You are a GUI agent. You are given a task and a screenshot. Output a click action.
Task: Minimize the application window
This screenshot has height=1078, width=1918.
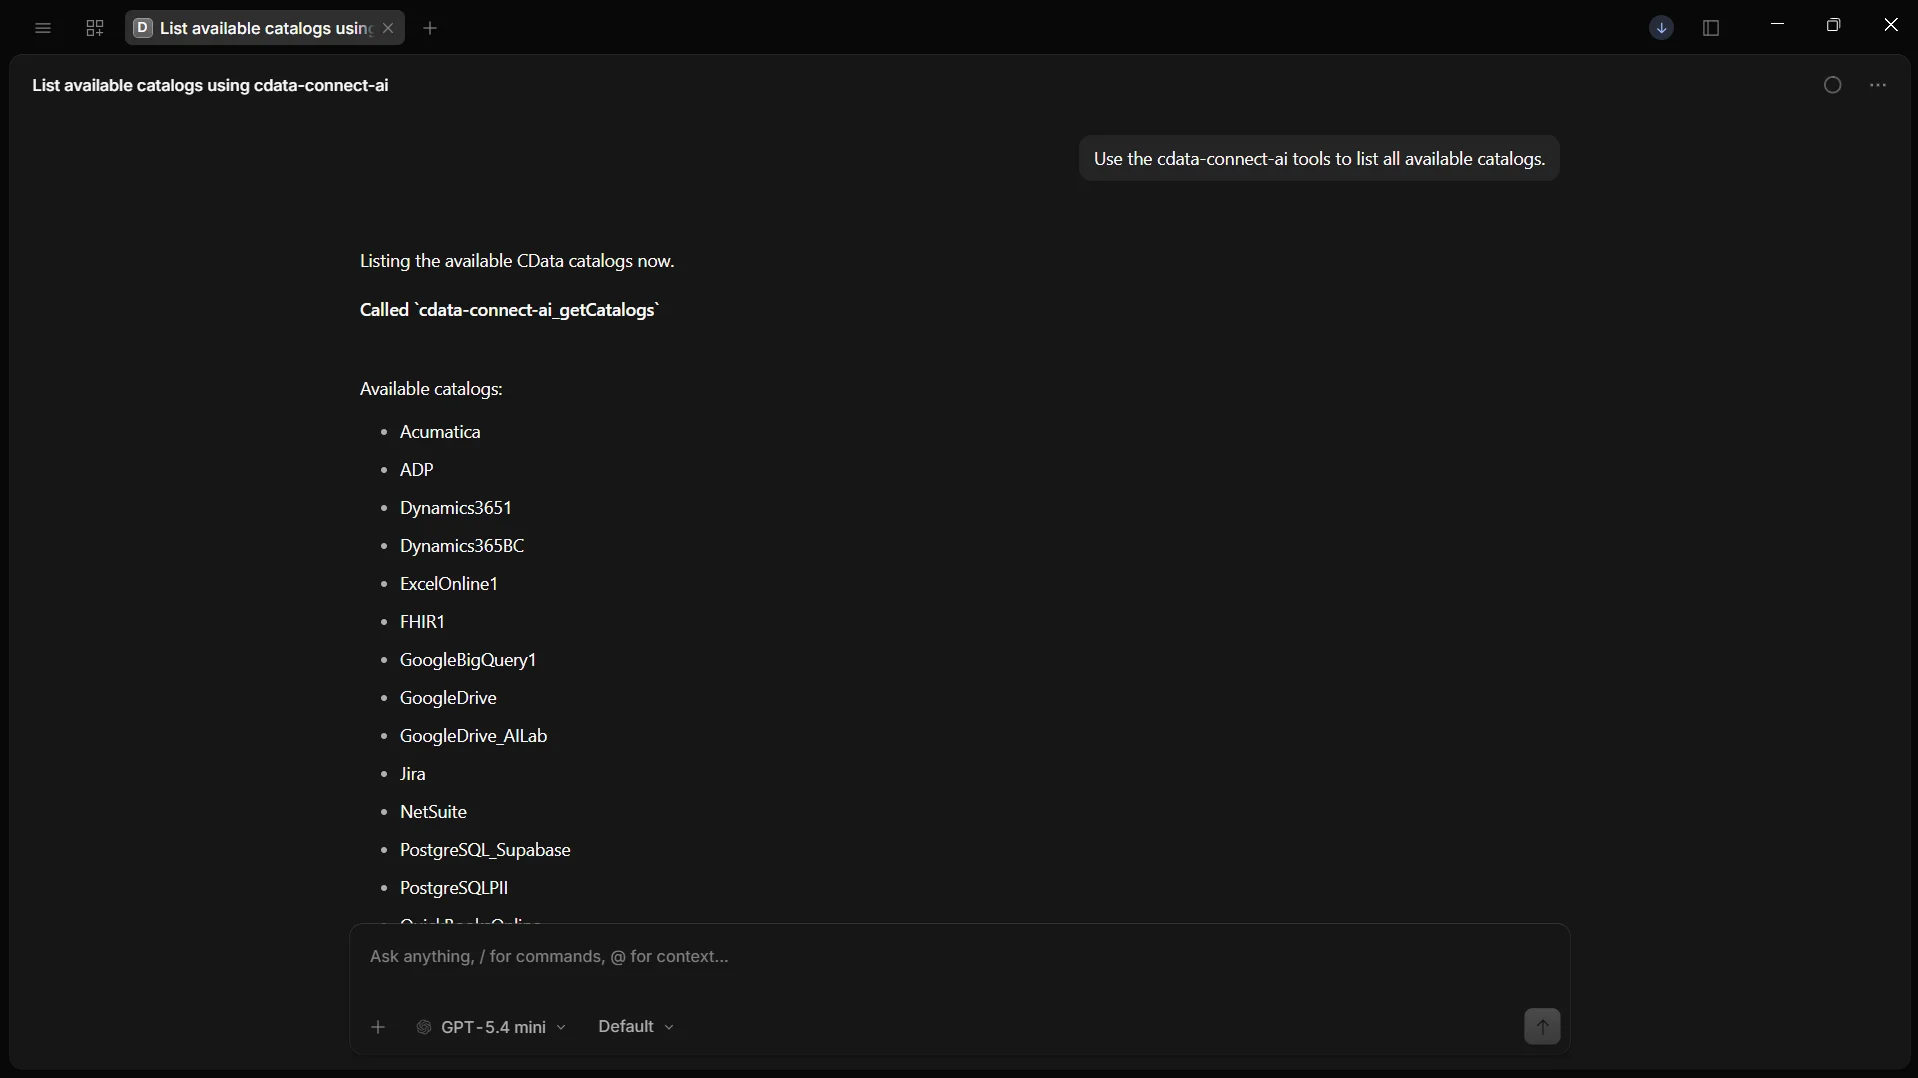pyautogui.click(x=1777, y=25)
